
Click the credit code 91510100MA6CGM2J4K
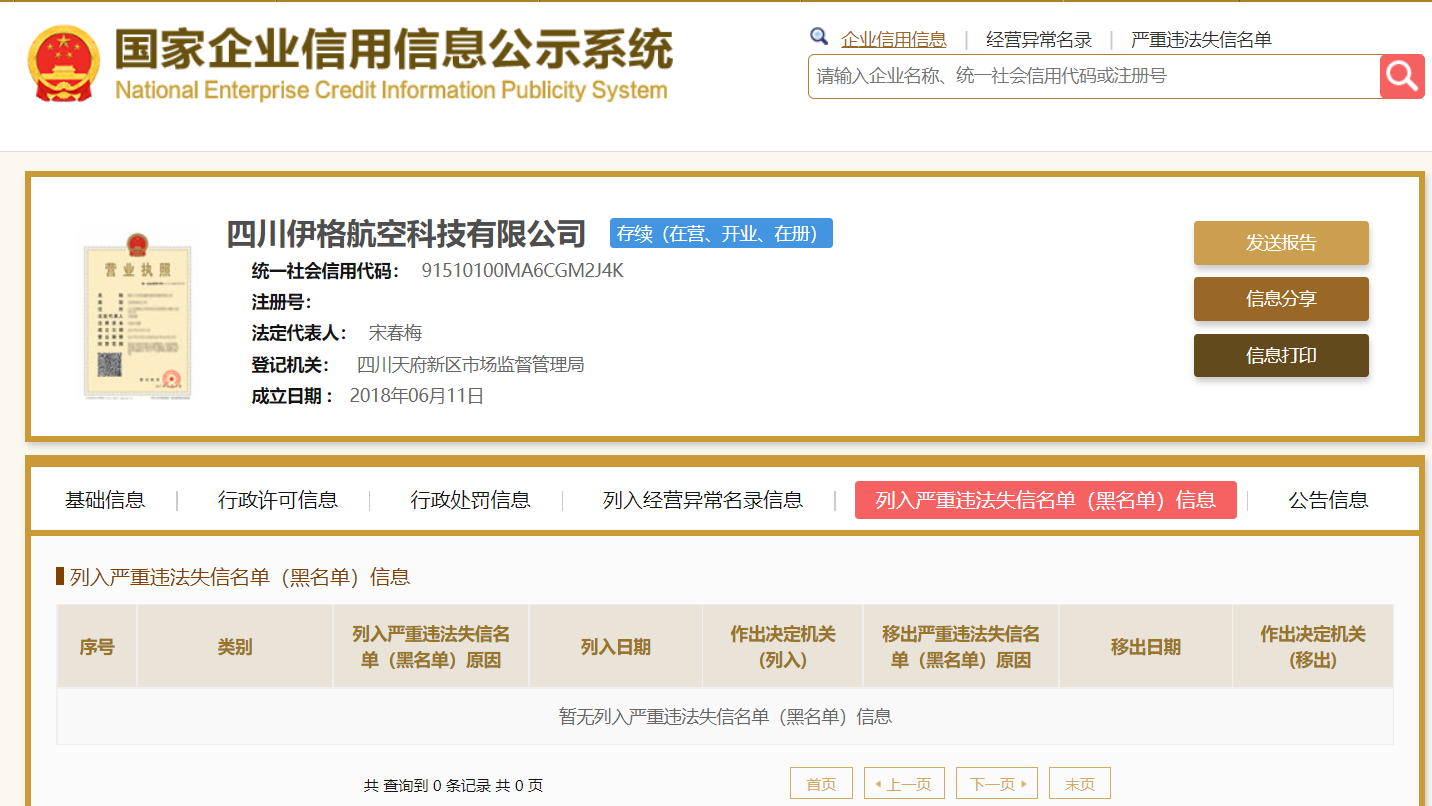(522, 271)
